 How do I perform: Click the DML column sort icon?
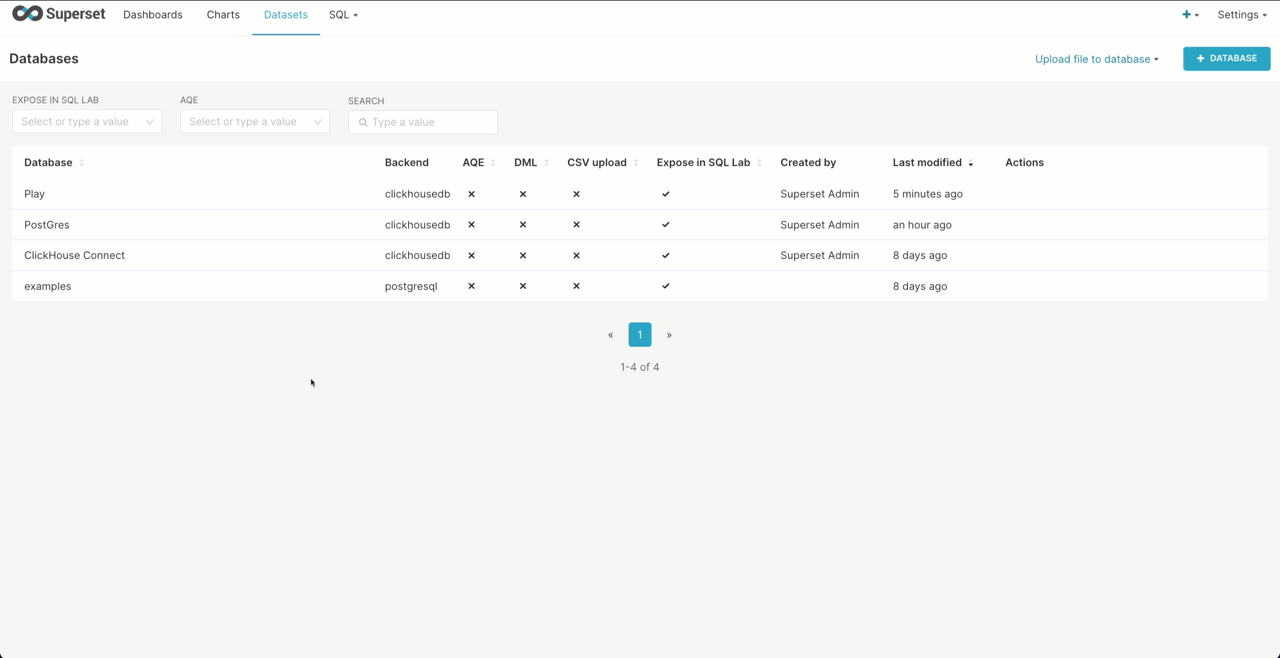pyautogui.click(x=546, y=163)
